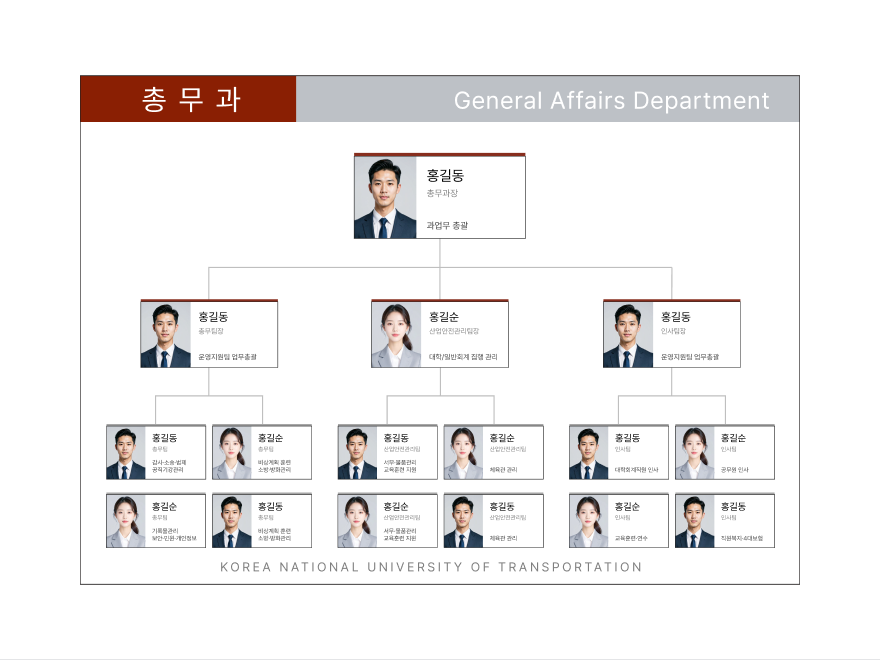Viewport: 880px width, 660px height.
Task: Click the 대학/일반회계 집행 관리 duty text
Action: [463, 357]
